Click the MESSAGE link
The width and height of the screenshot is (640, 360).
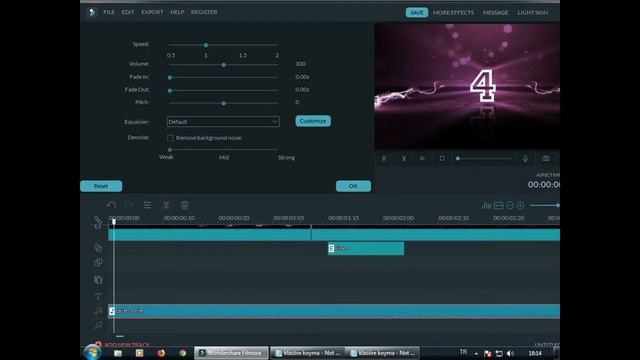tap(496, 13)
